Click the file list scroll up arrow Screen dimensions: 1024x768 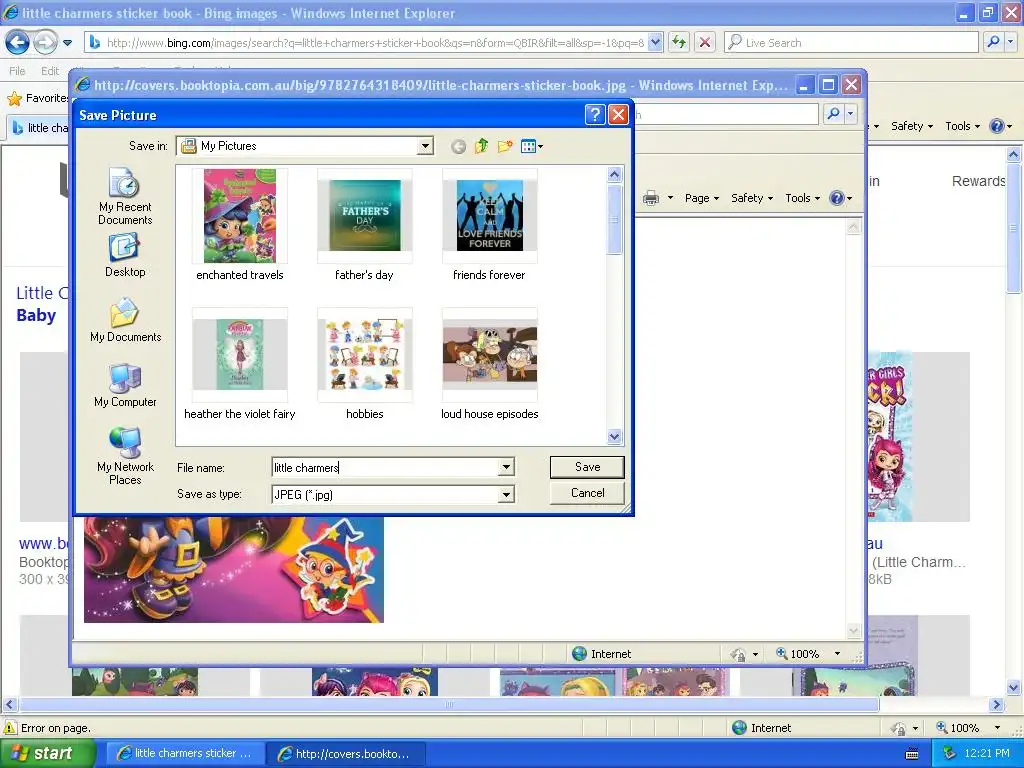(x=615, y=174)
